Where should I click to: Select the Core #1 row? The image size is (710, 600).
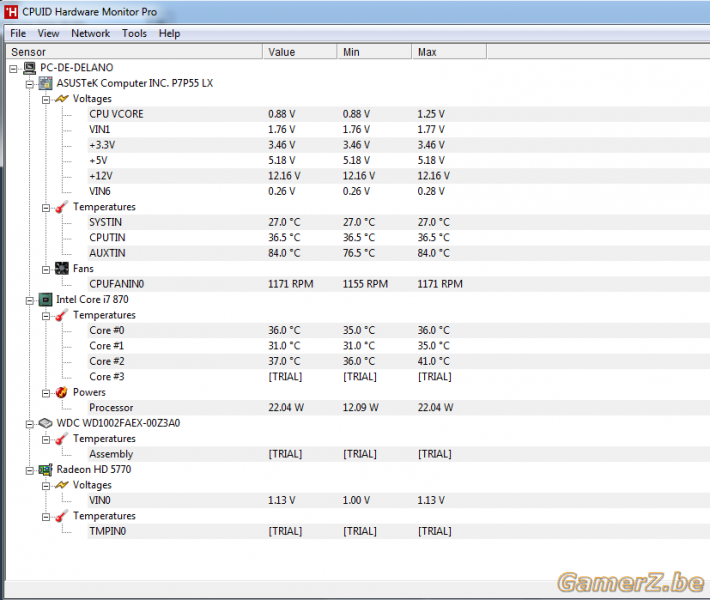click(x=398, y=346)
